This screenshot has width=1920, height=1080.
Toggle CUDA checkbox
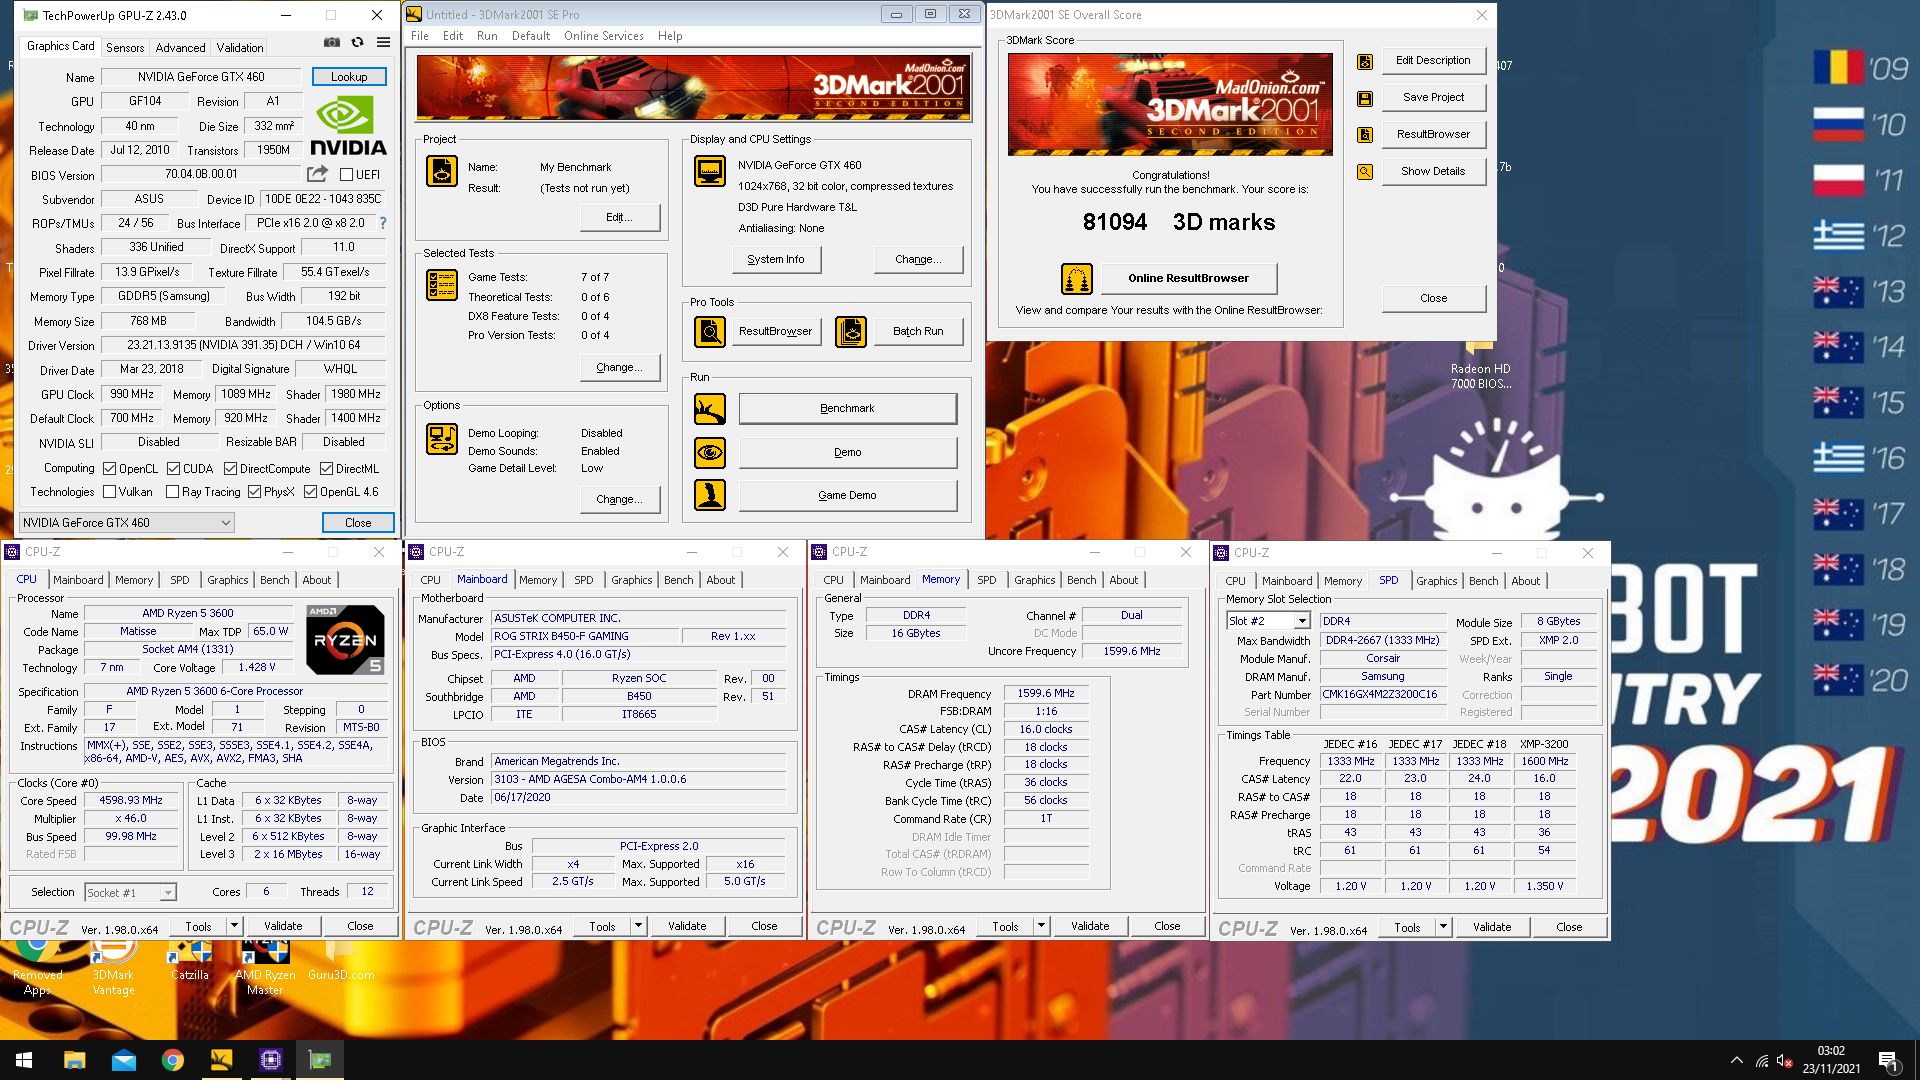click(174, 468)
